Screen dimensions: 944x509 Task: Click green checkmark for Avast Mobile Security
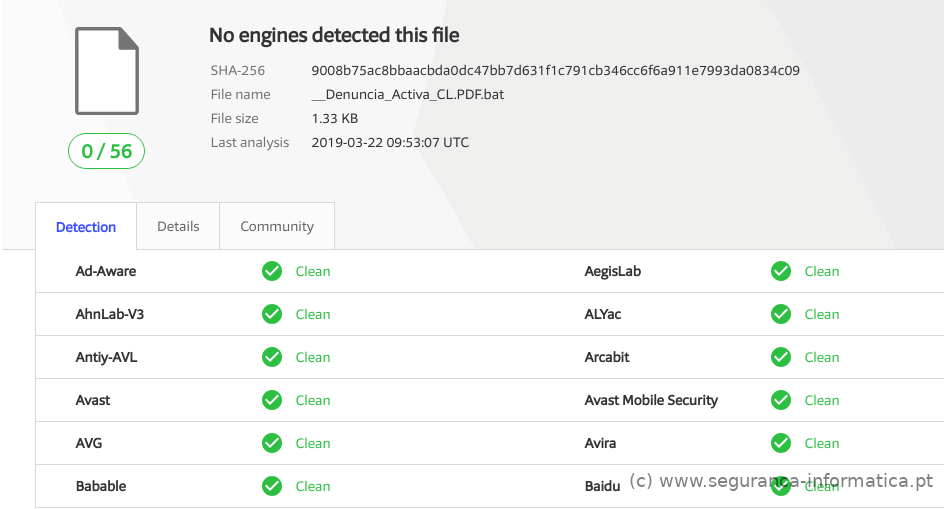pyautogui.click(x=781, y=400)
